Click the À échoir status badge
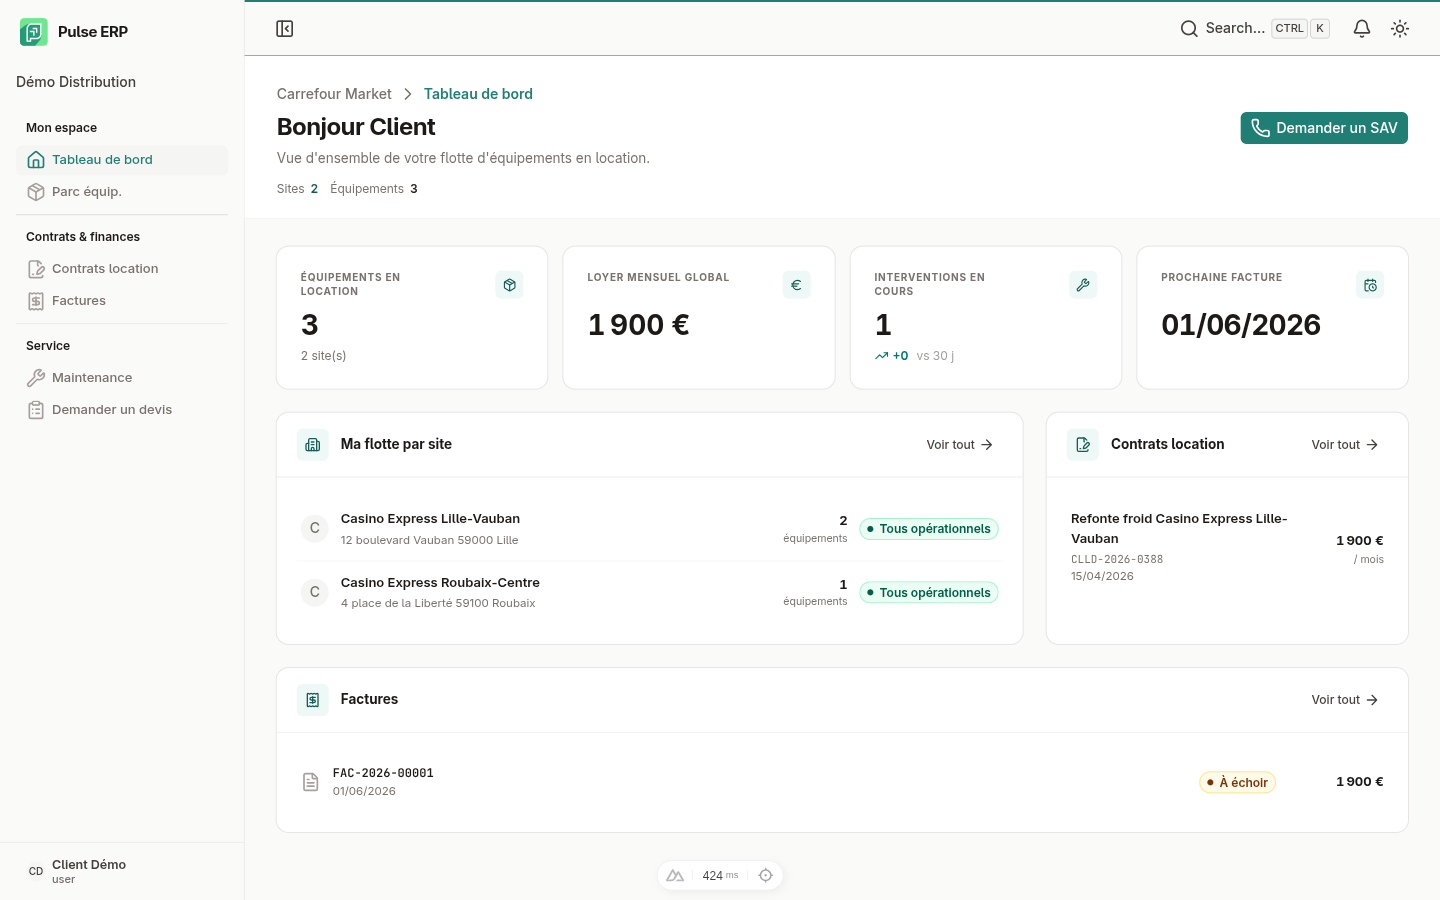Image resolution: width=1440 pixels, height=900 pixels. (1238, 783)
